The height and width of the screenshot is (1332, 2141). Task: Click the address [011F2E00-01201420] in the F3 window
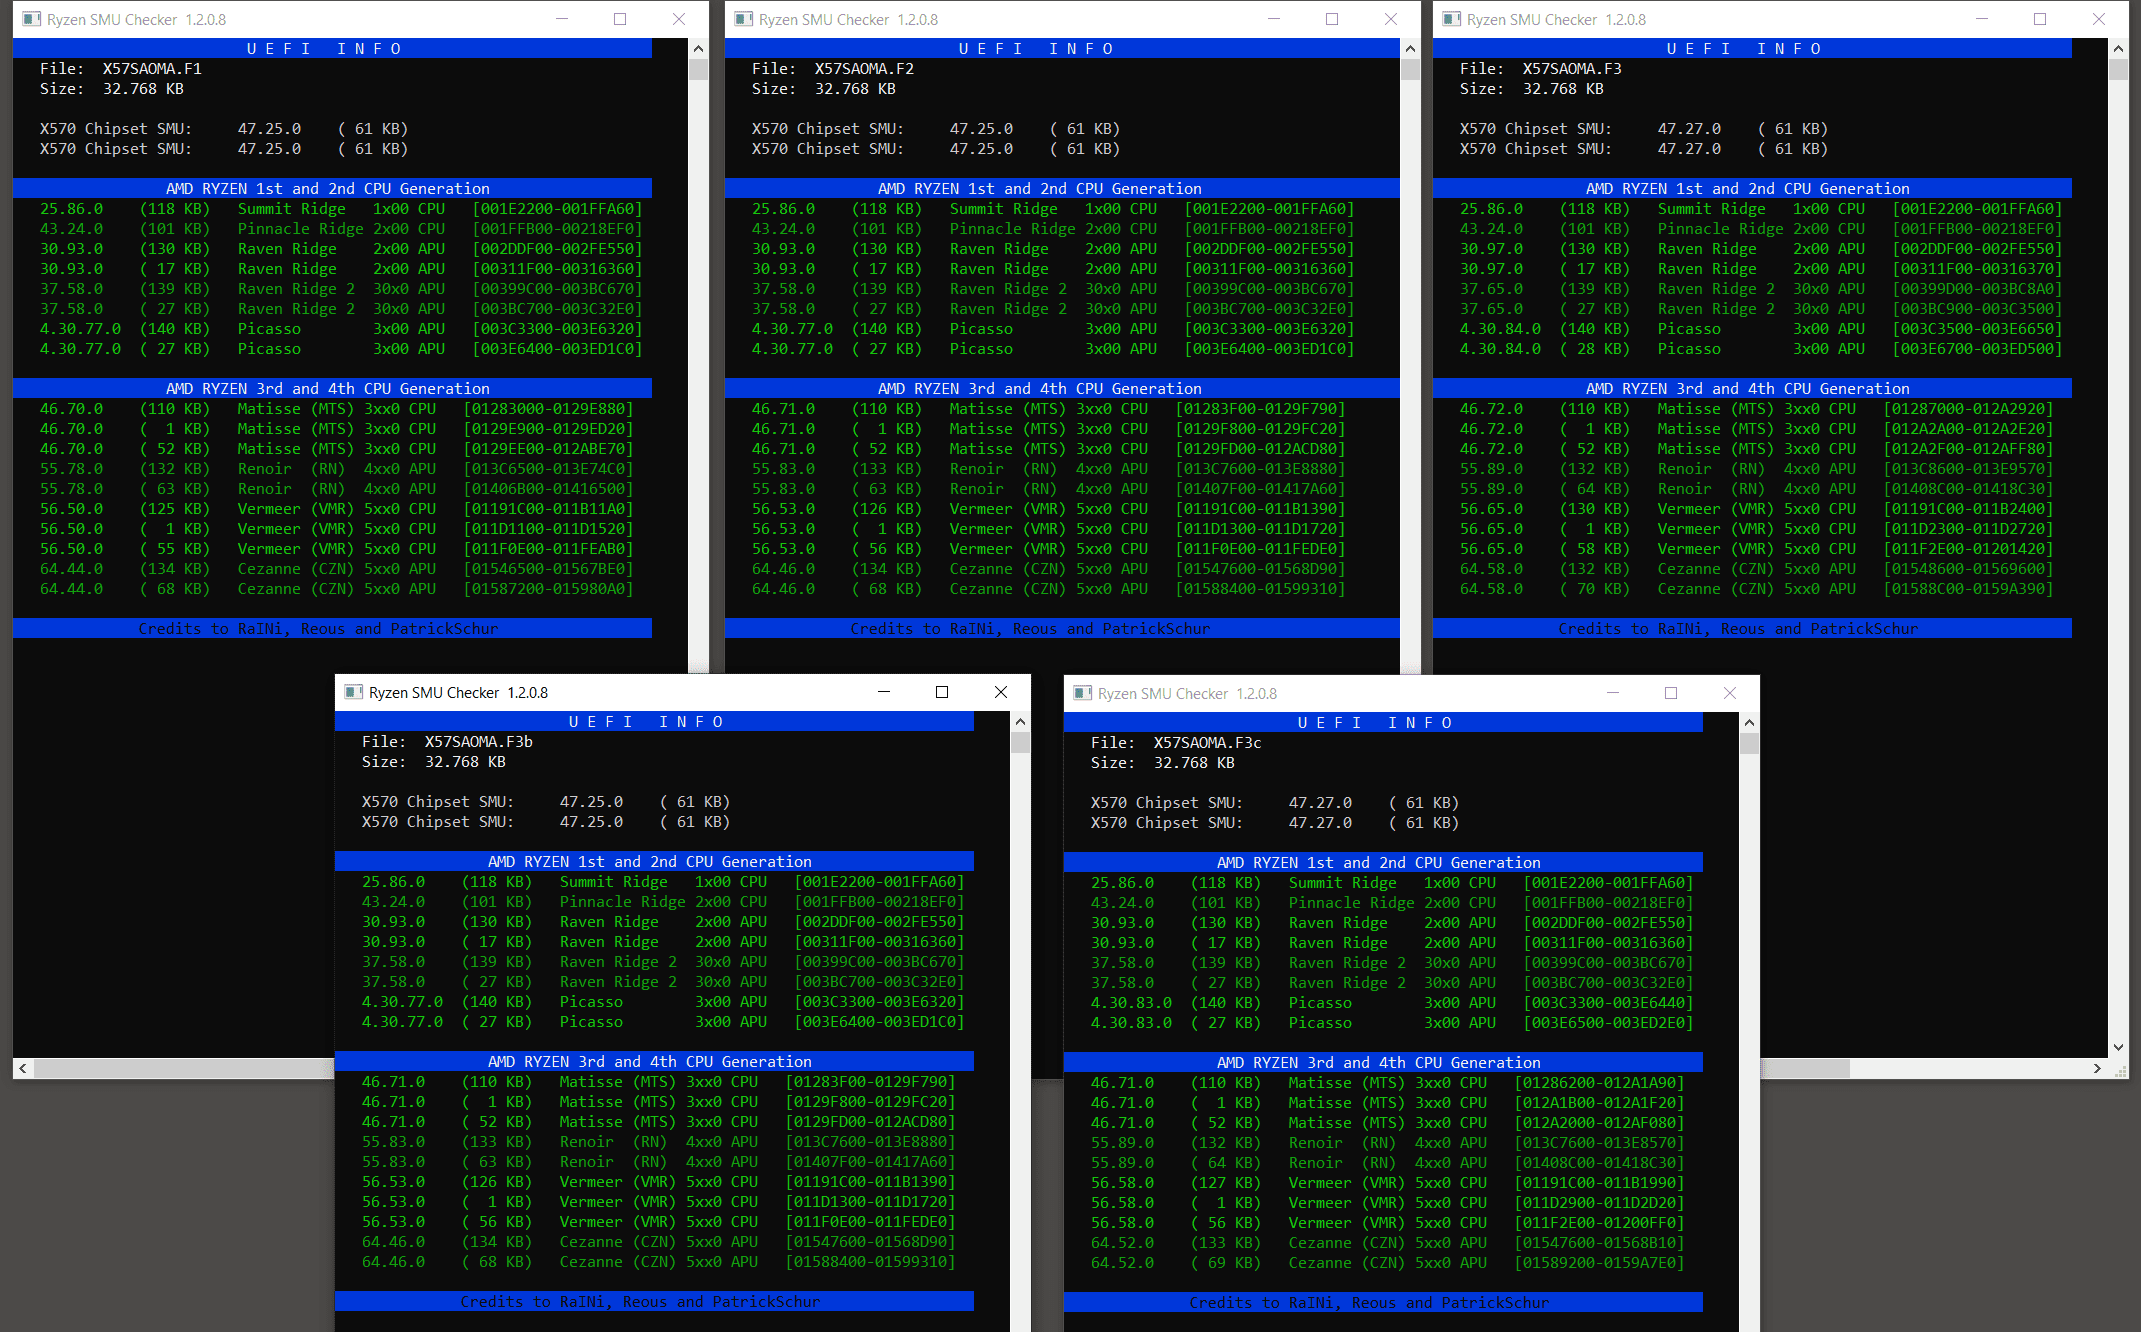[x=1968, y=549]
